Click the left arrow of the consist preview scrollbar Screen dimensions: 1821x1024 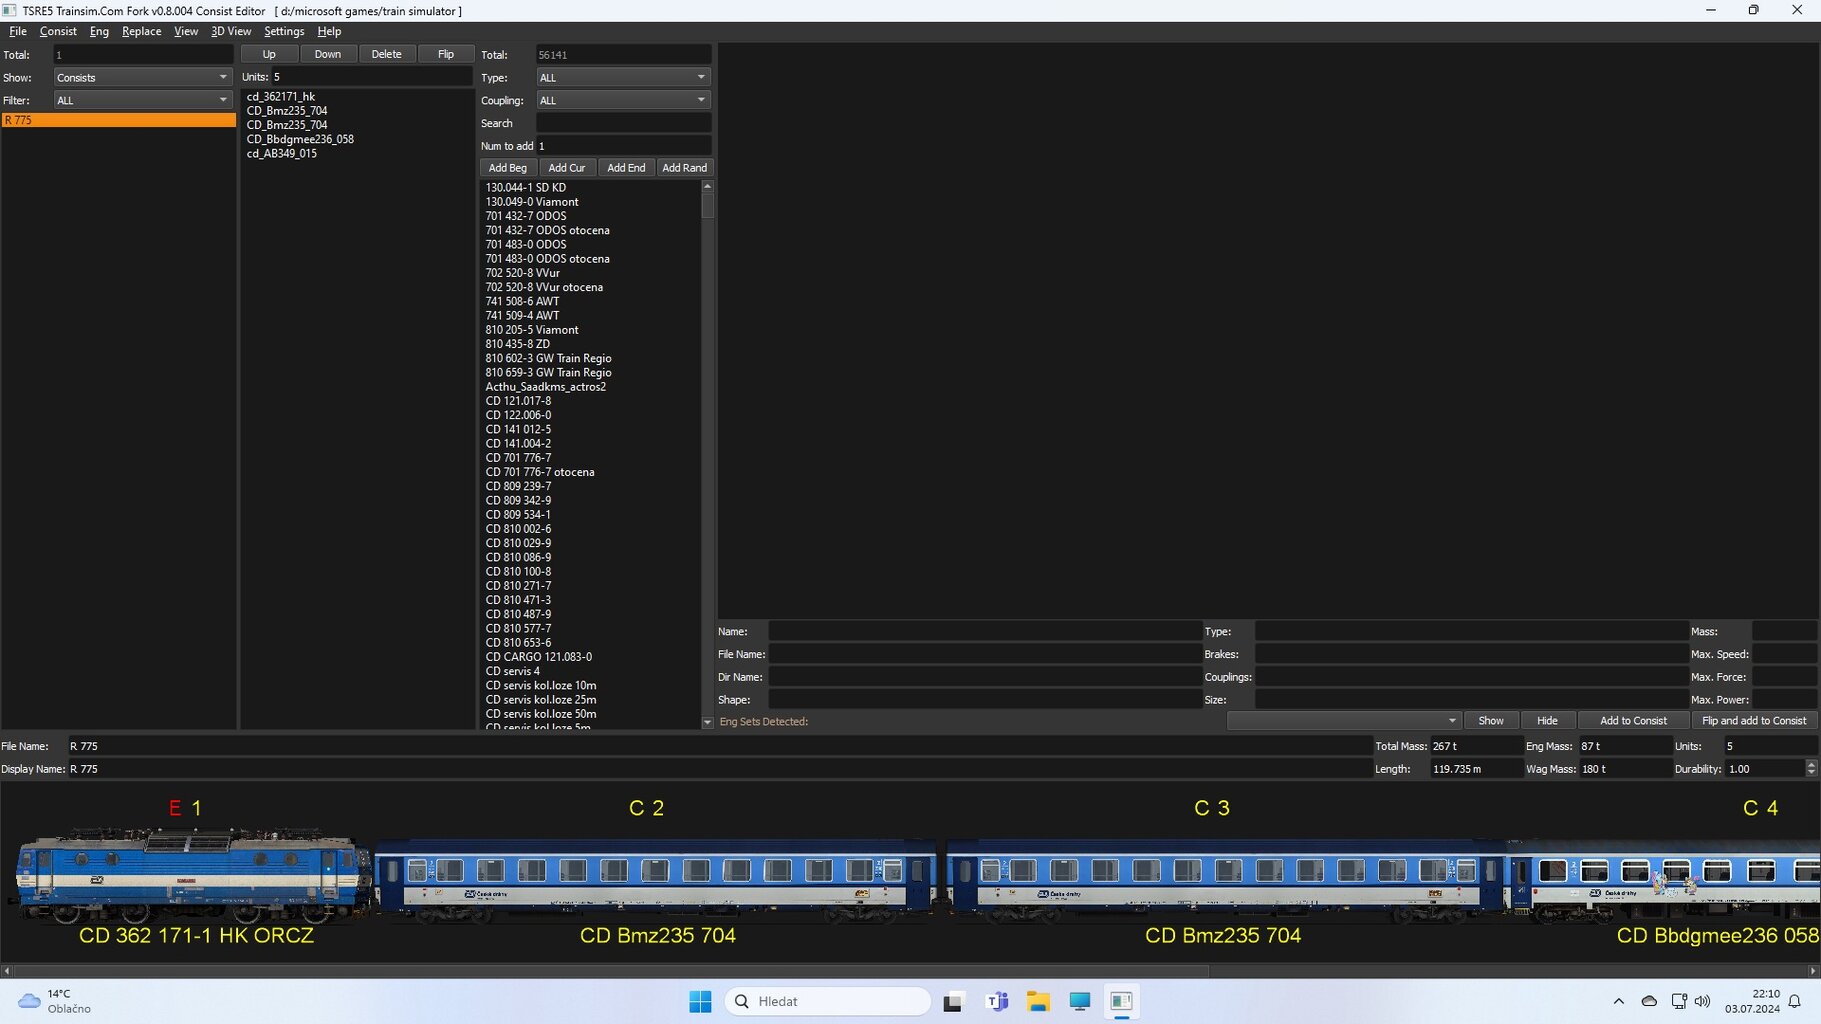tap(7, 971)
